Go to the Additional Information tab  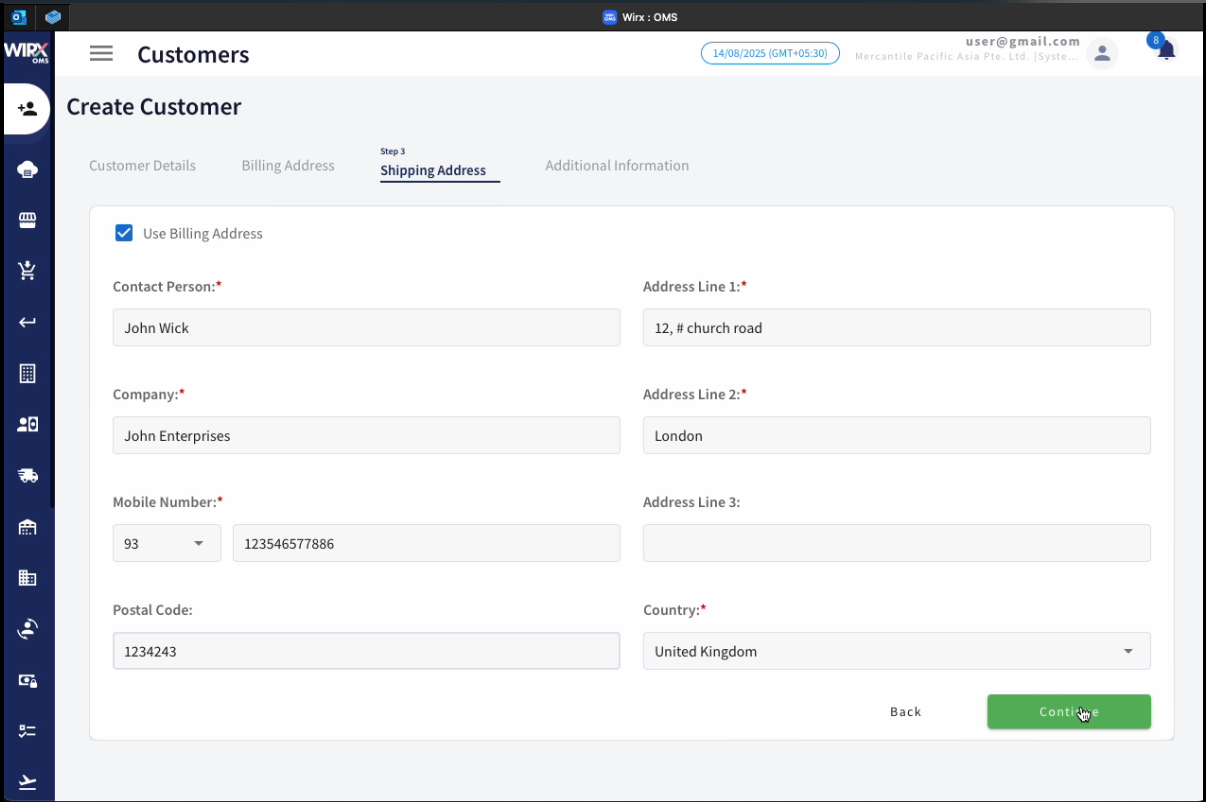pyautogui.click(x=617, y=165)
